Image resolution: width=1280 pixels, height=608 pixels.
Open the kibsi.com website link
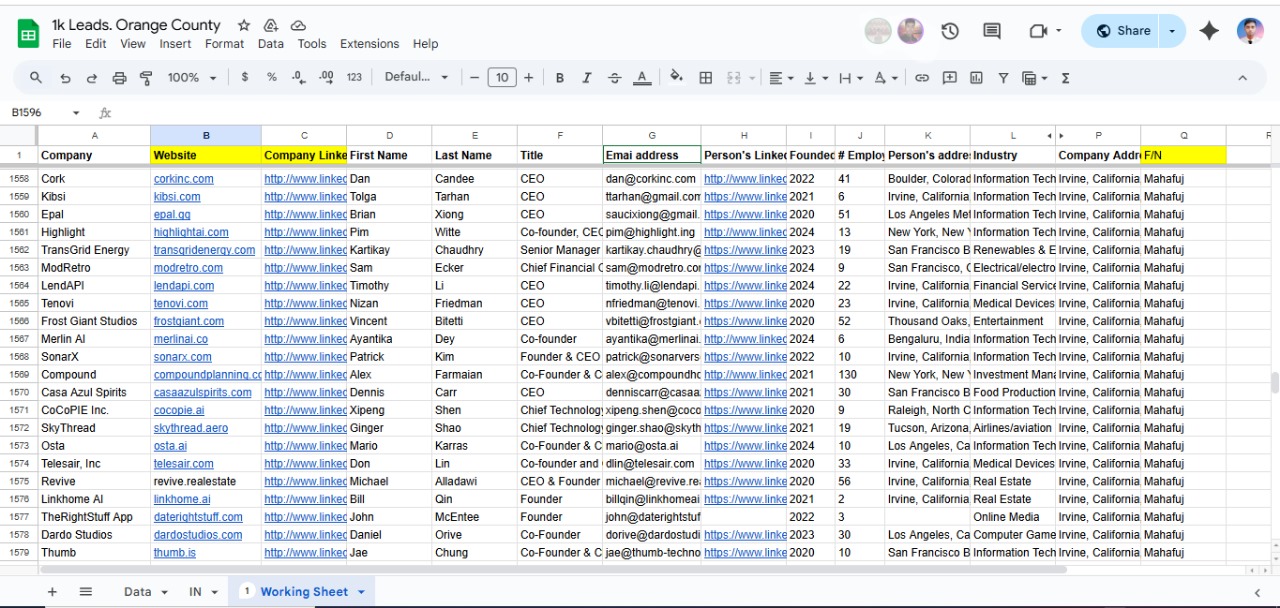click(x=177, y=197)
